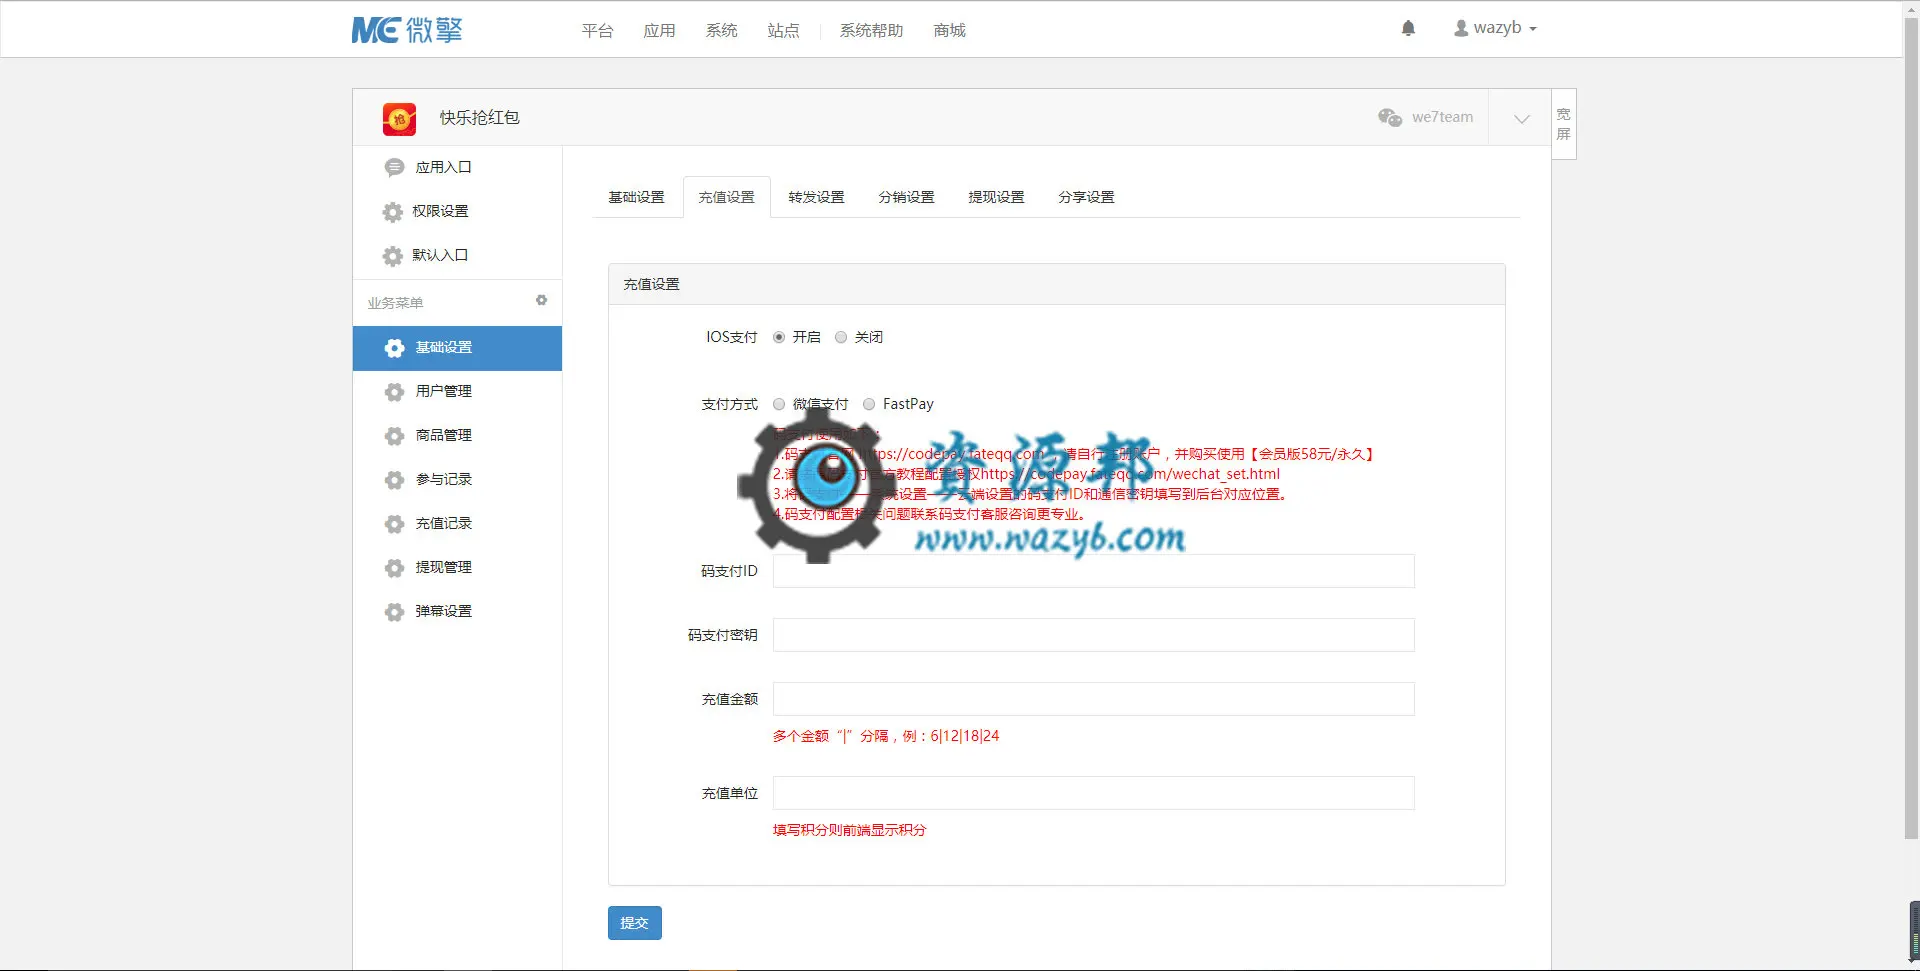Go to 商品管理 page
Screen dimensions: 1920x971
pyautogui.click(x=457, y=436)
